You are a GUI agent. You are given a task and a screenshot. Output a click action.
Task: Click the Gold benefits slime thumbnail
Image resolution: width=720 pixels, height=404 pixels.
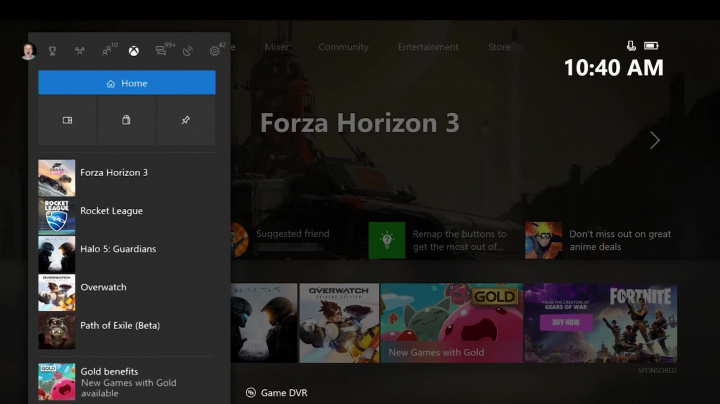[x=56, y=382]
